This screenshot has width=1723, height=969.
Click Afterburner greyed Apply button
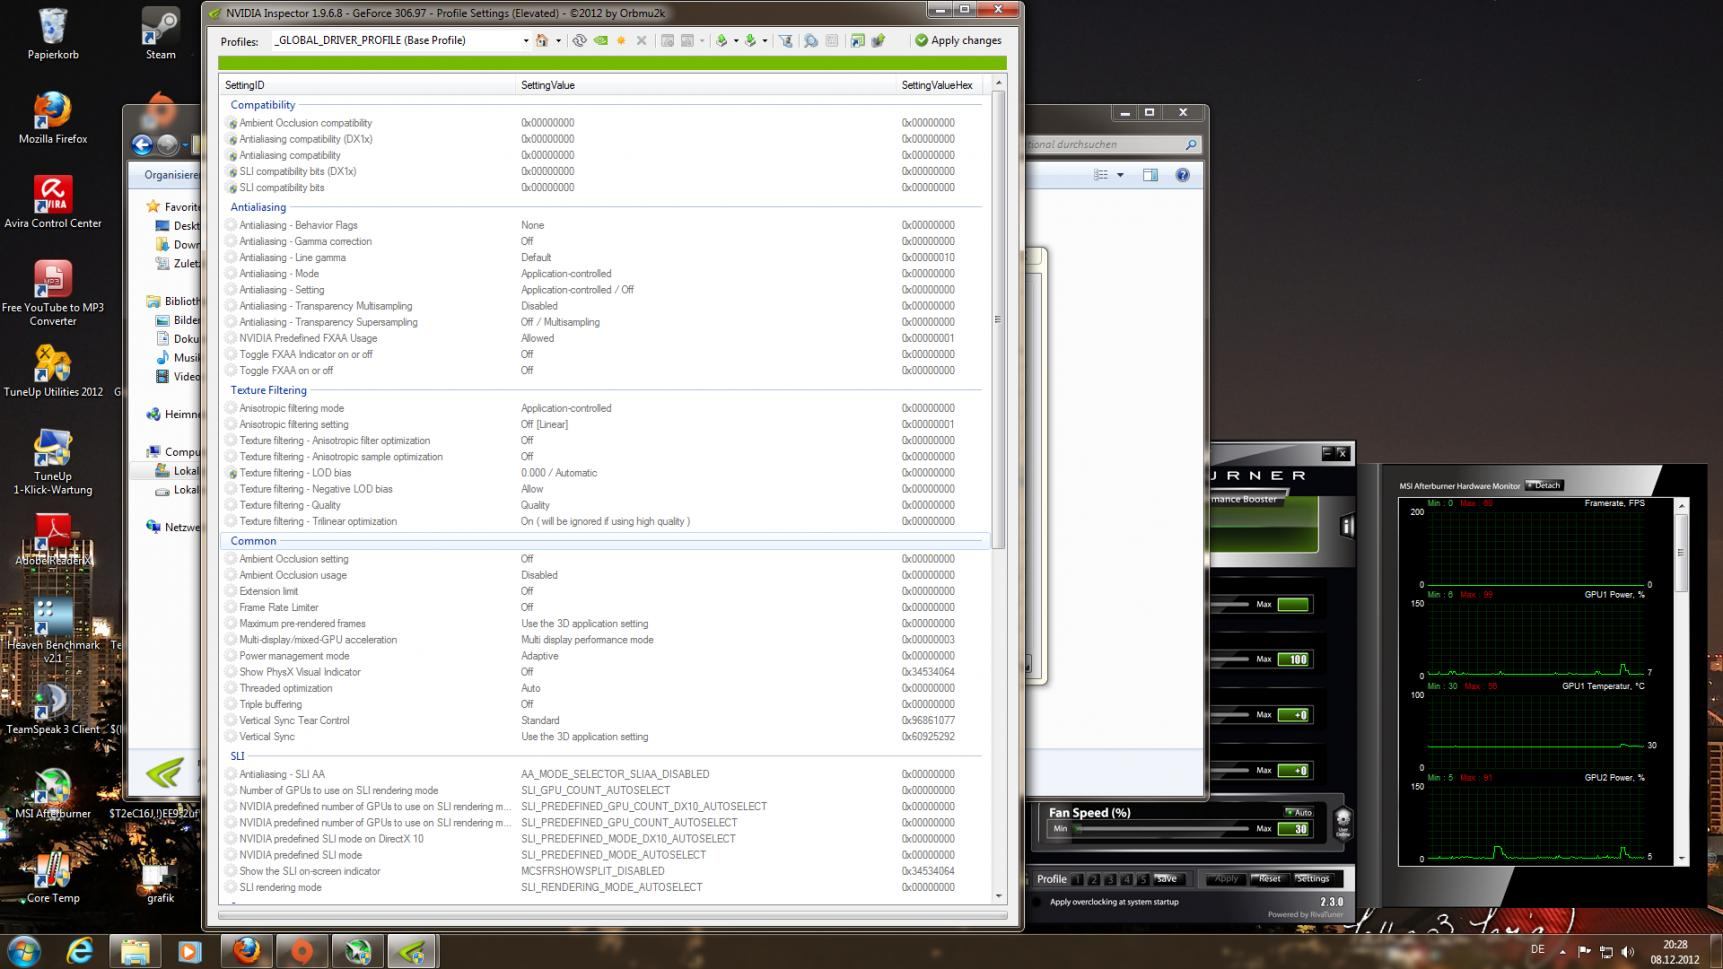[x=1226, y=879]
